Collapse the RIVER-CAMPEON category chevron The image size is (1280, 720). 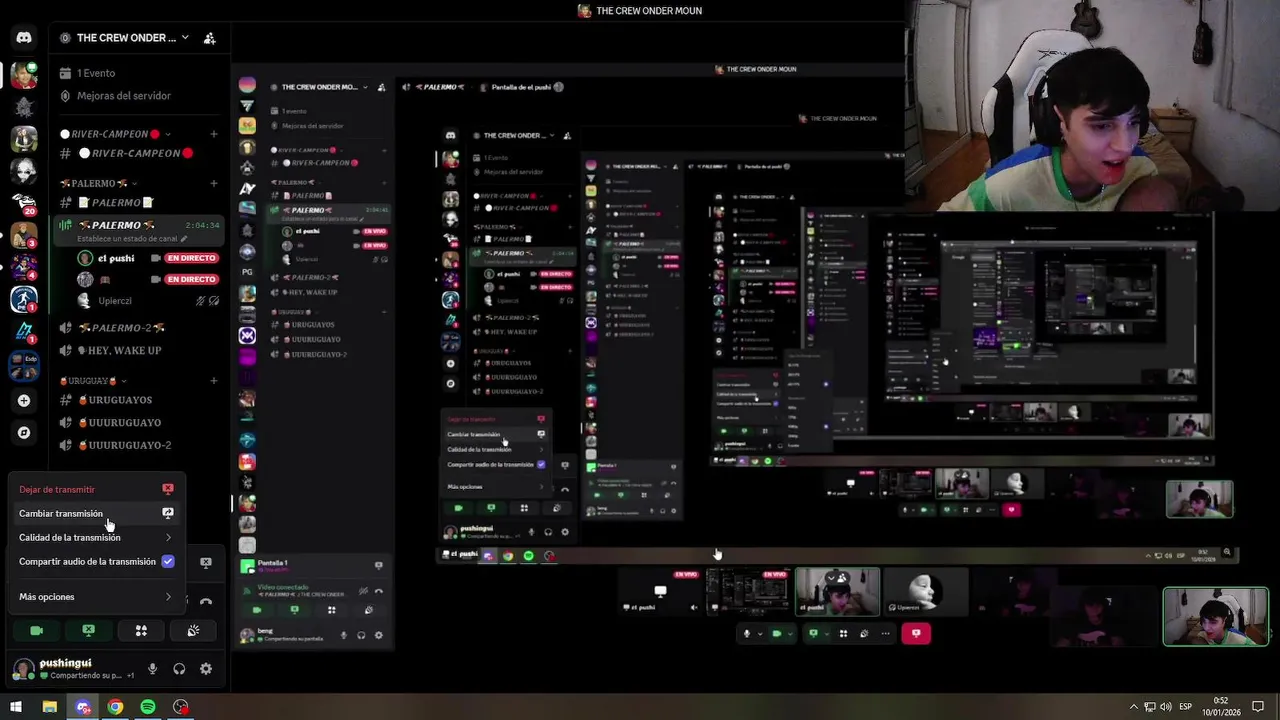click(167, 134)
